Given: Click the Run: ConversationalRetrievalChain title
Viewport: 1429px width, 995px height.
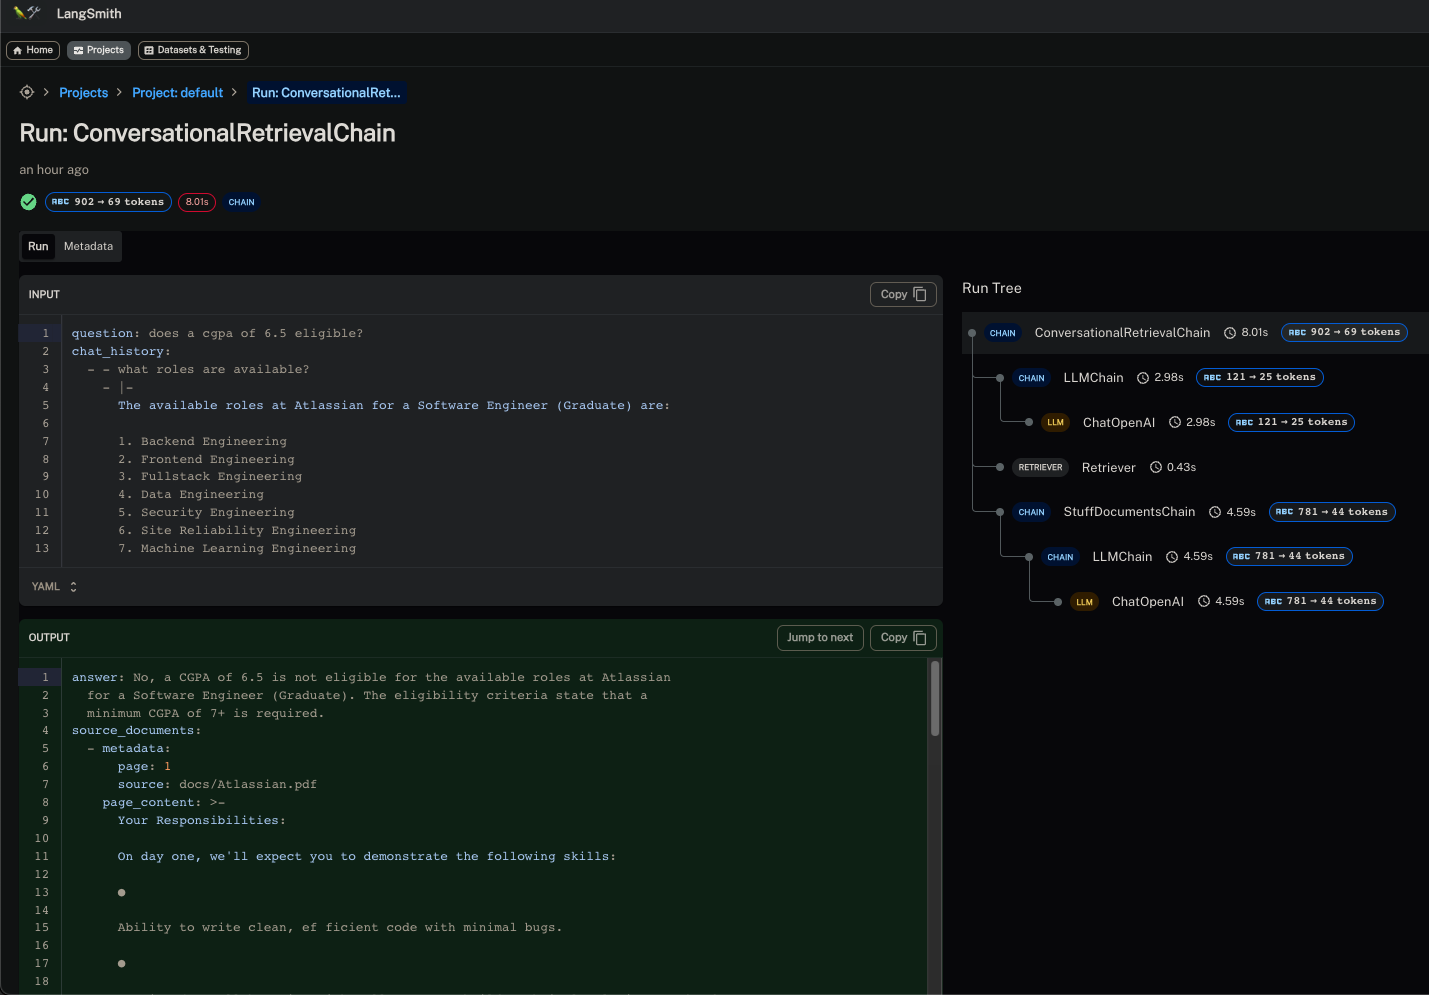Looking at the screenshot, I should coord(207,133).
